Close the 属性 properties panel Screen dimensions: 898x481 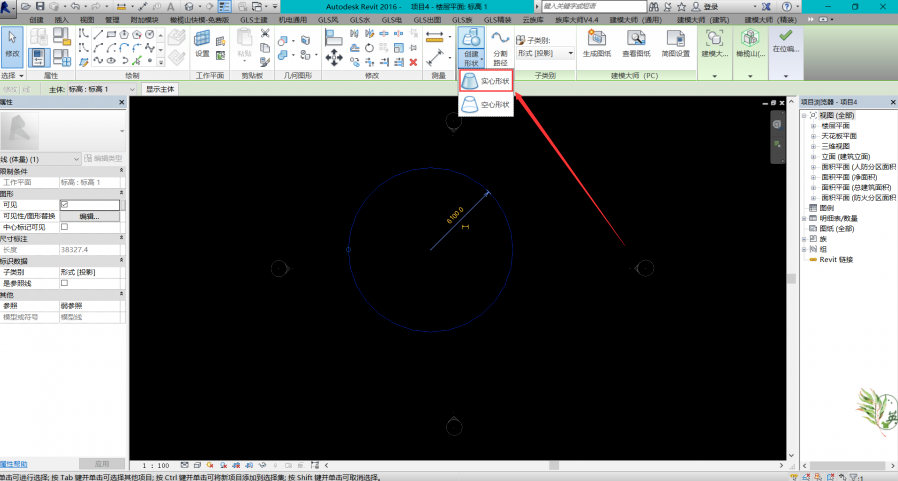coord(121,102)
